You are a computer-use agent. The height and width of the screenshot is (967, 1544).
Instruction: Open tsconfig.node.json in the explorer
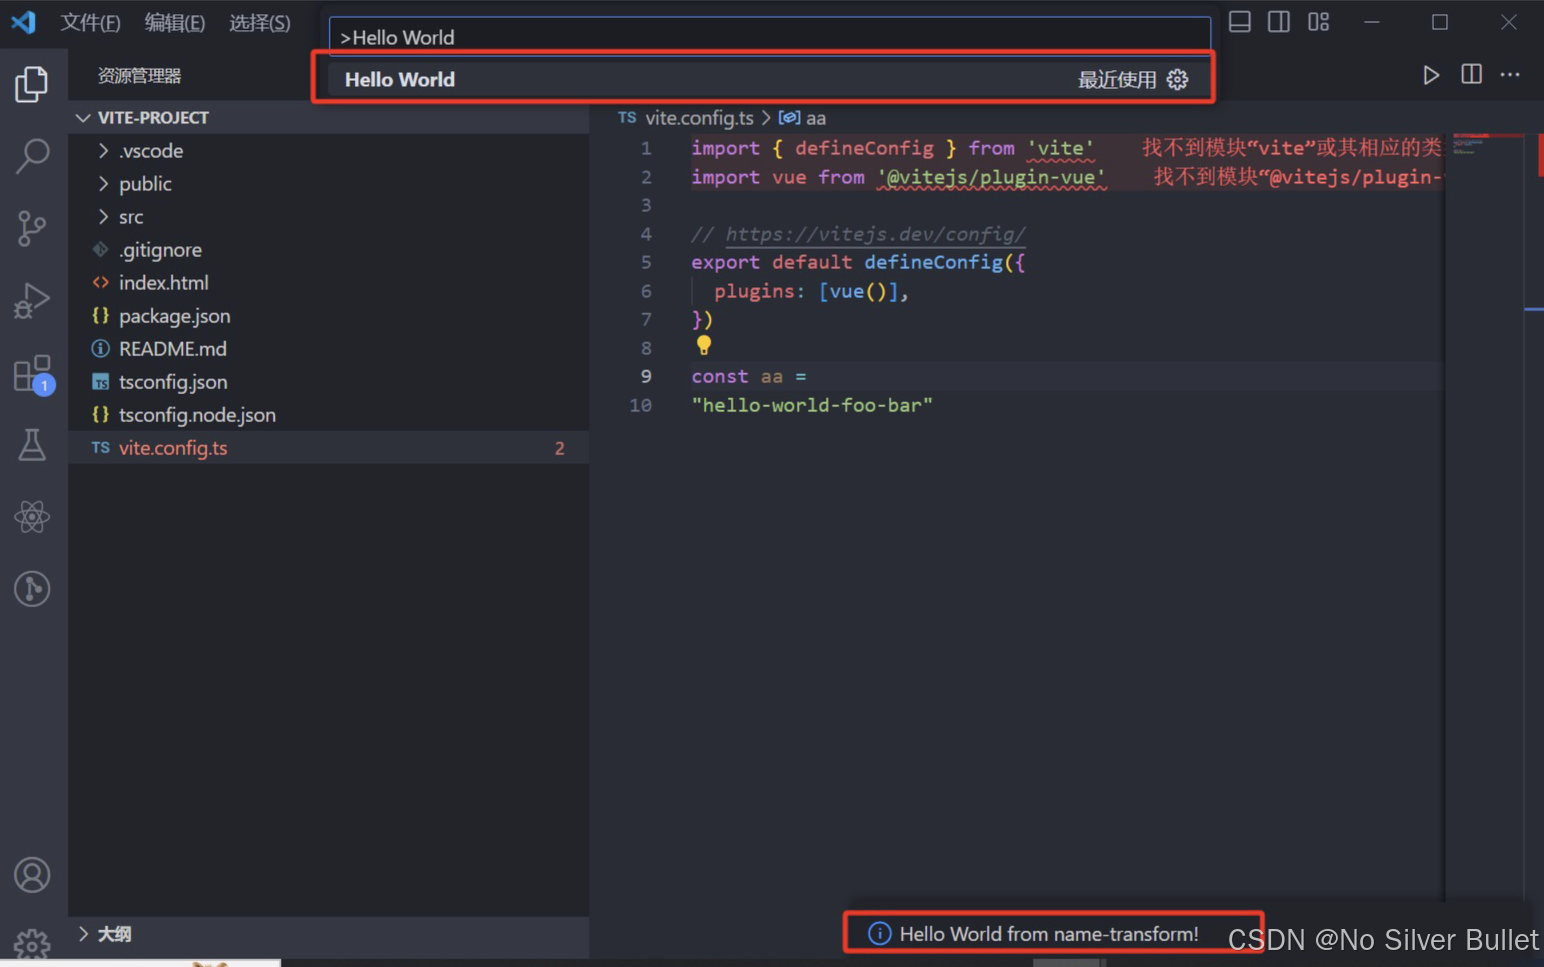pos(328,415)
